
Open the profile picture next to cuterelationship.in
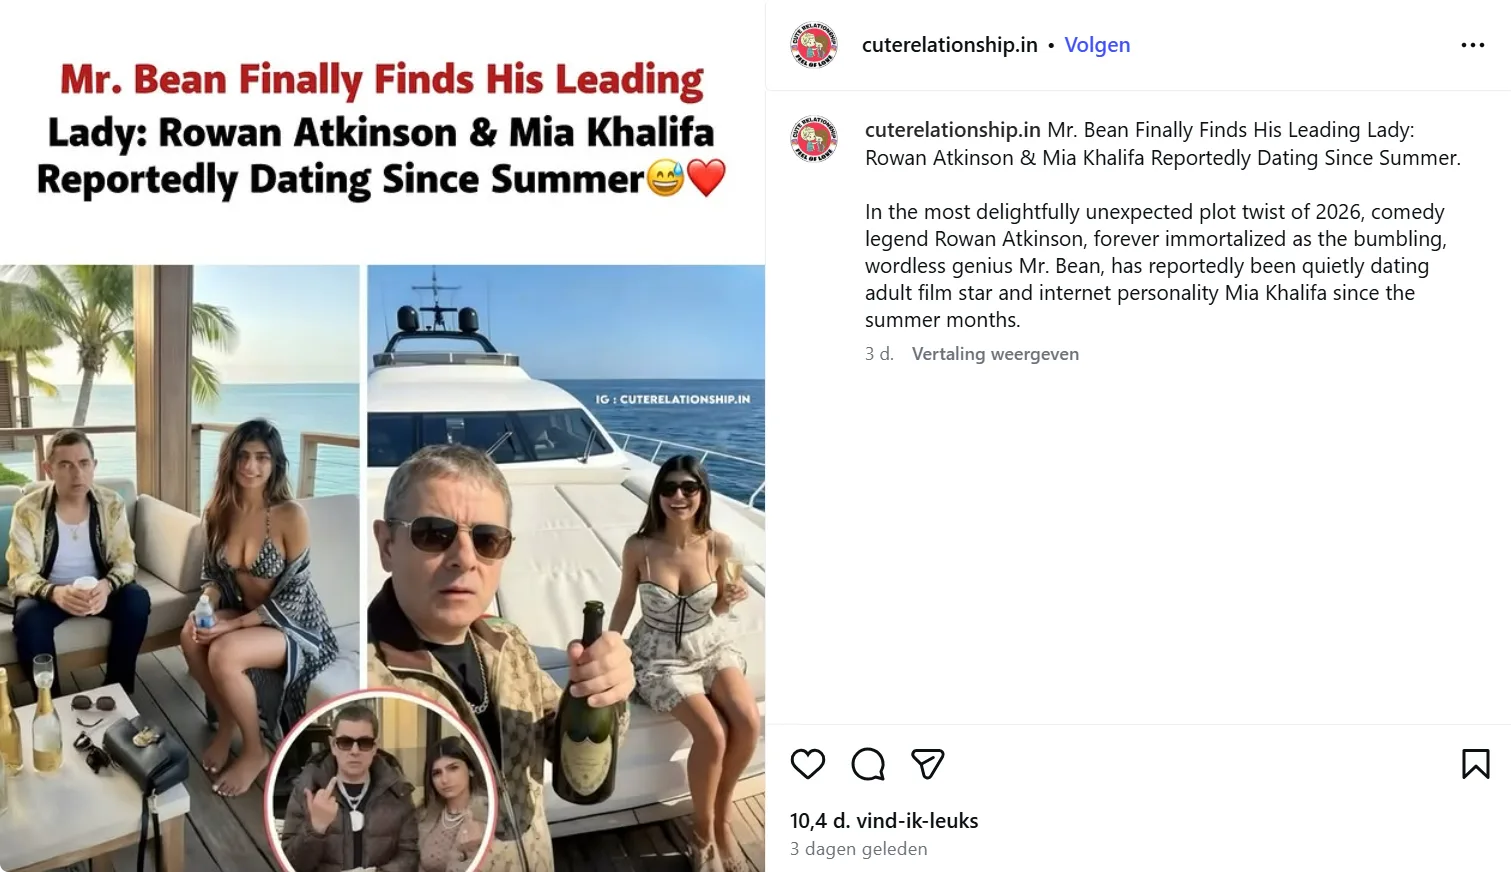pyautogui.click(x=814, y=44)
